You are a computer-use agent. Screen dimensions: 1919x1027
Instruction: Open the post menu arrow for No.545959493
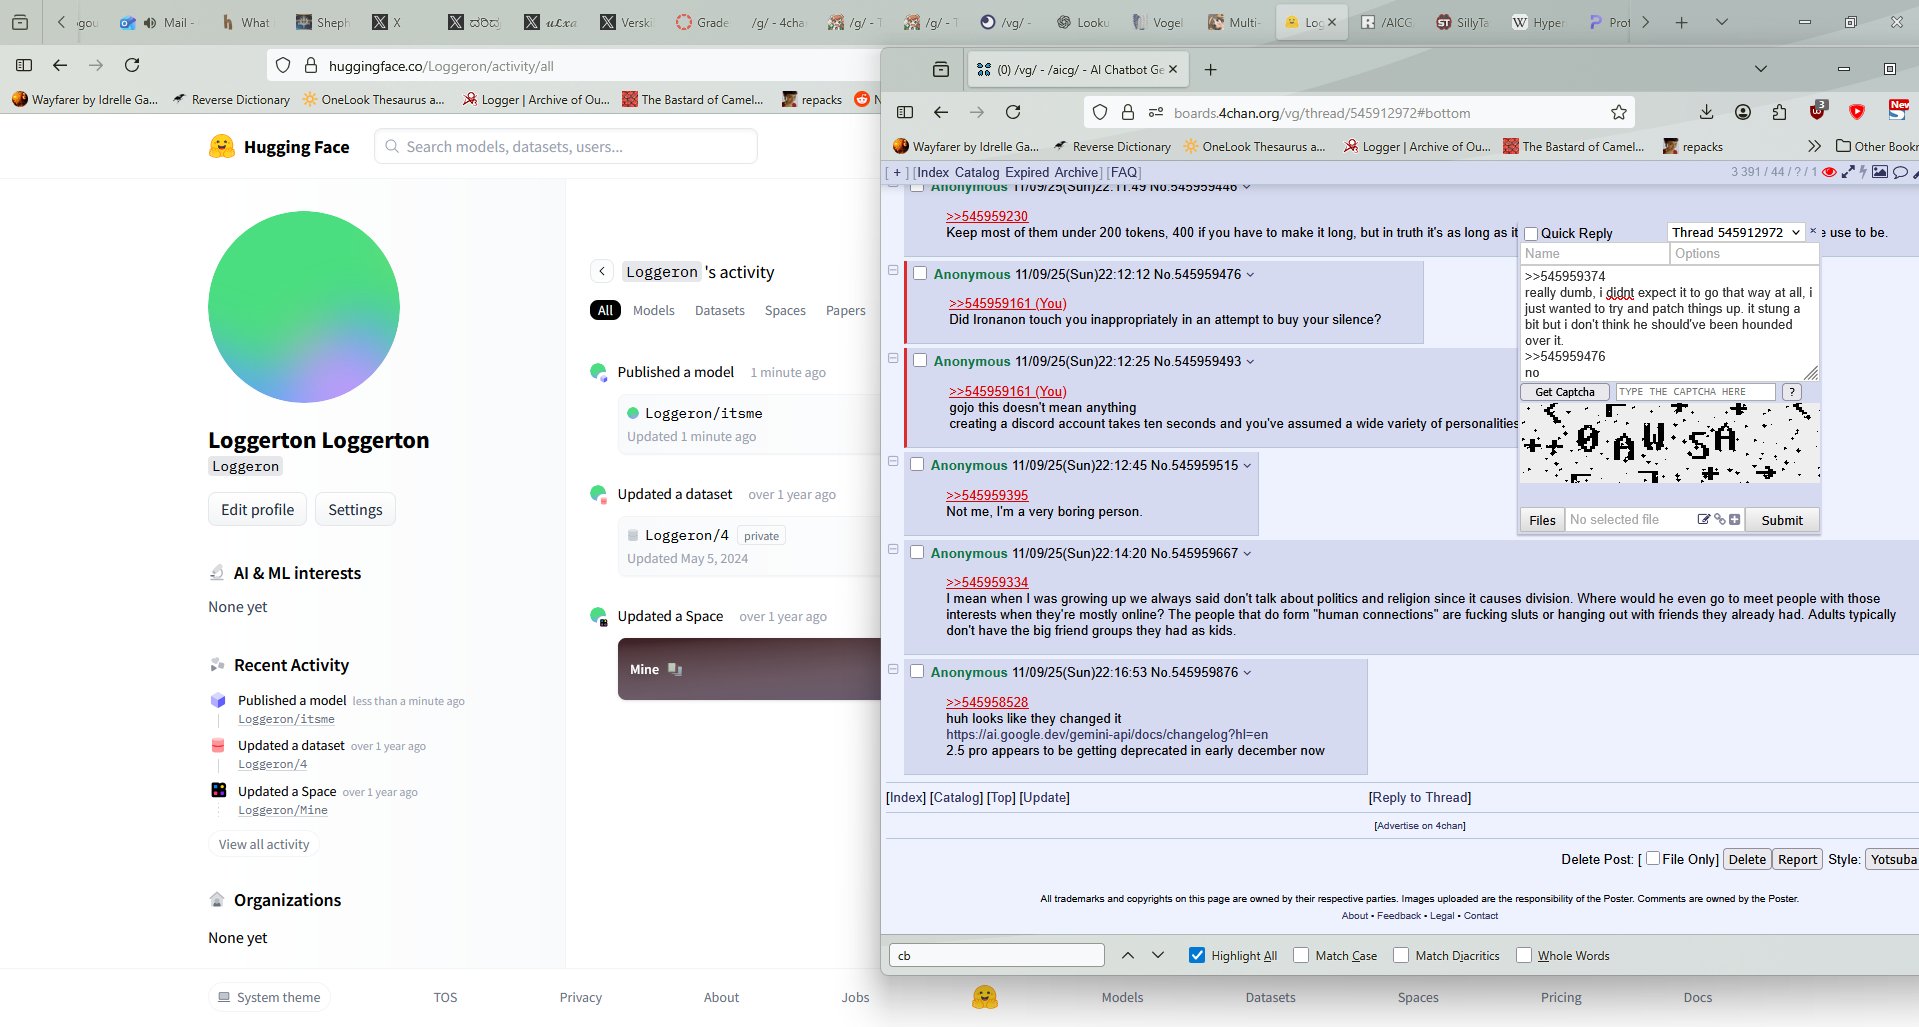pyautogui.click(x=1250, y=362)
